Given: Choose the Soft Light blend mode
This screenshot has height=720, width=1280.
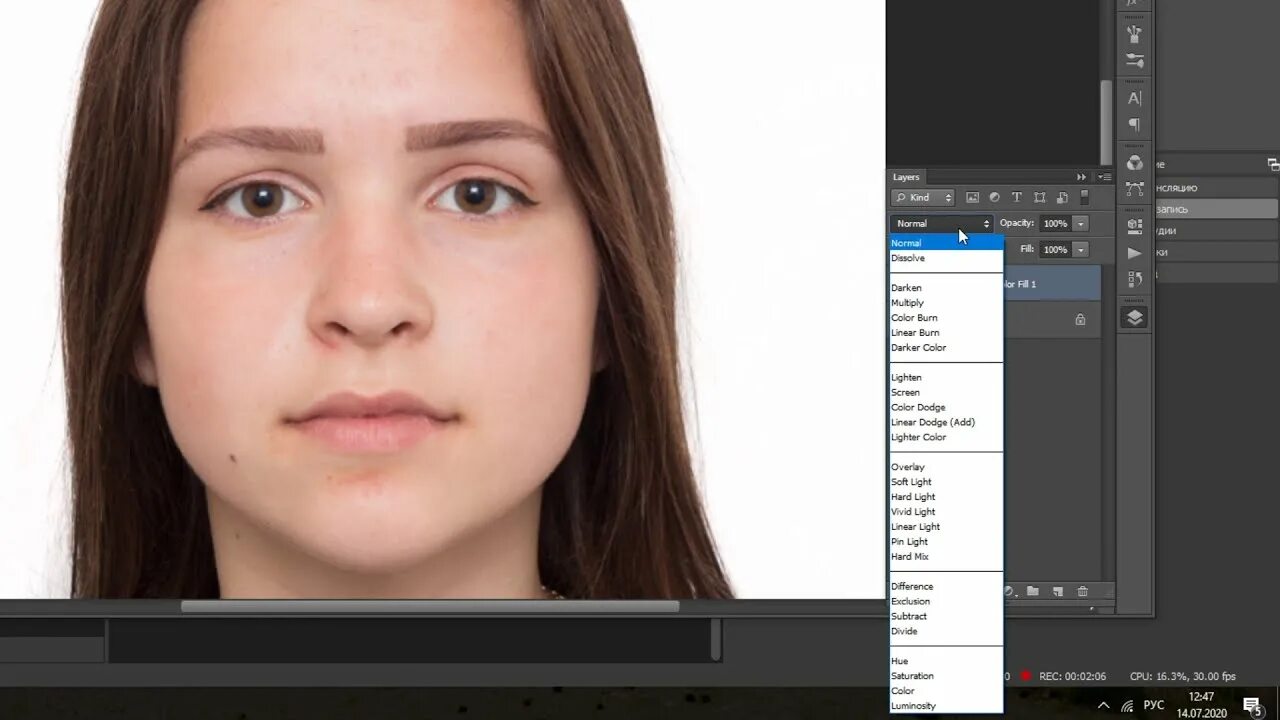Looking at the screenshot, I should (x=946, y=482).
